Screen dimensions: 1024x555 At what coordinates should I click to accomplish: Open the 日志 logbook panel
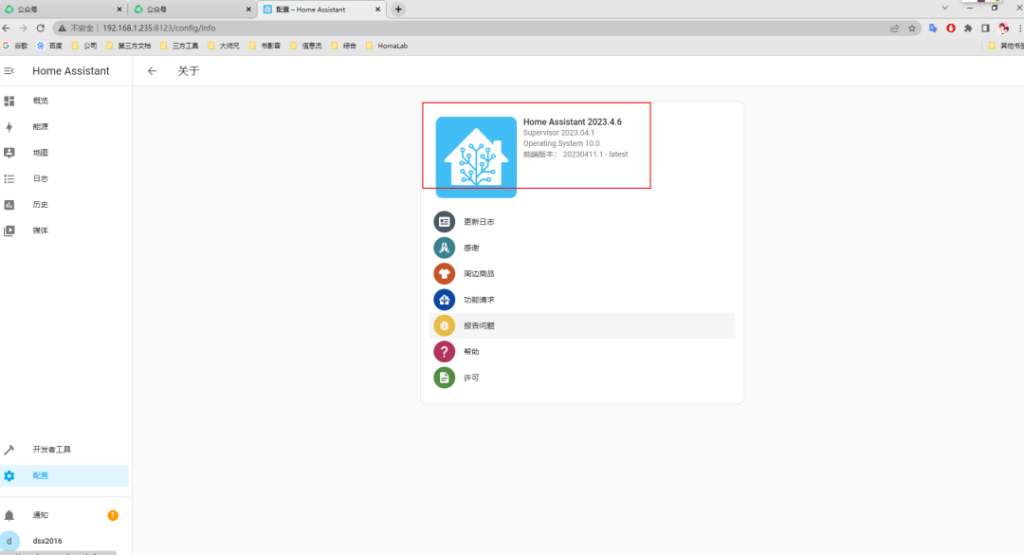coord(64,178)
